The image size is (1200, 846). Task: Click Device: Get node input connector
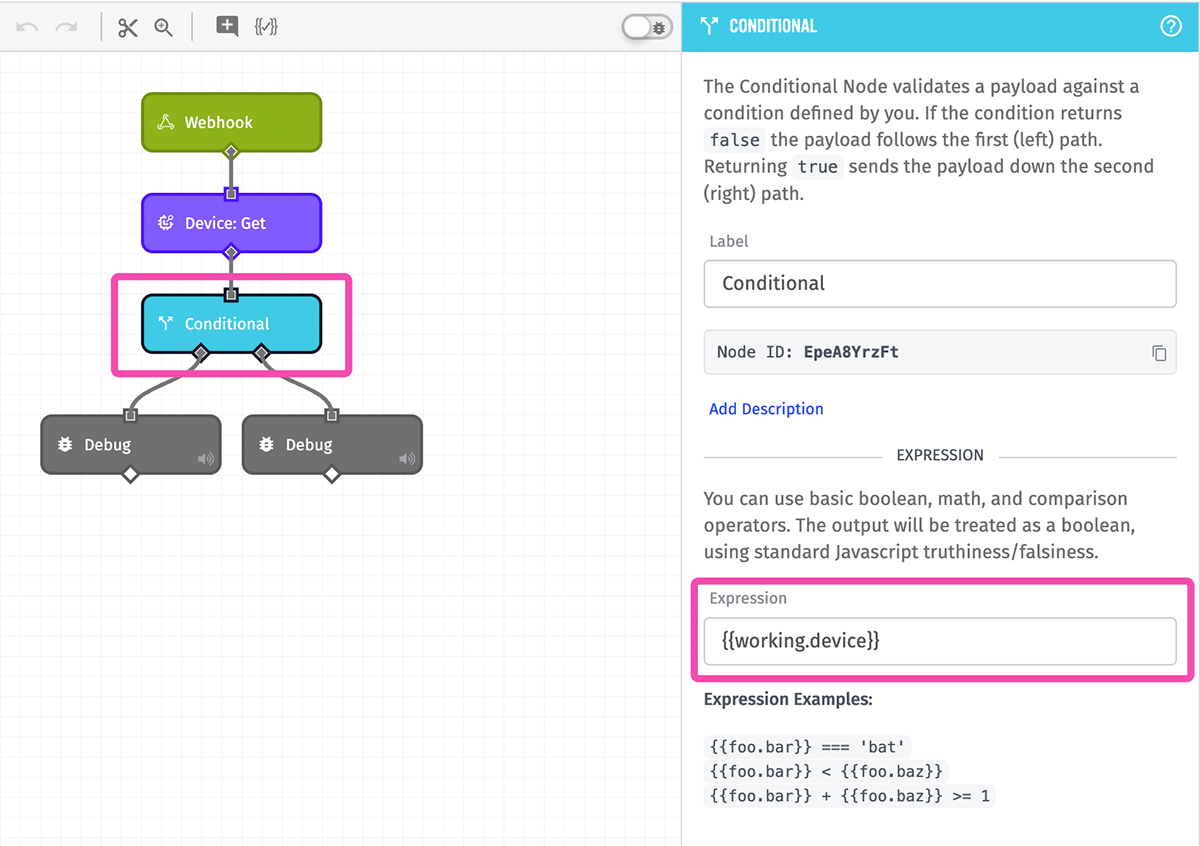tap(231, 193)
